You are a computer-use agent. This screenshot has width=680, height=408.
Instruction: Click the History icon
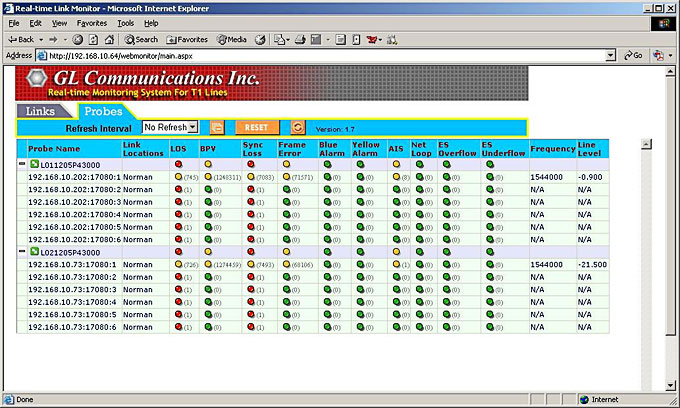click(x=260, y=40)
